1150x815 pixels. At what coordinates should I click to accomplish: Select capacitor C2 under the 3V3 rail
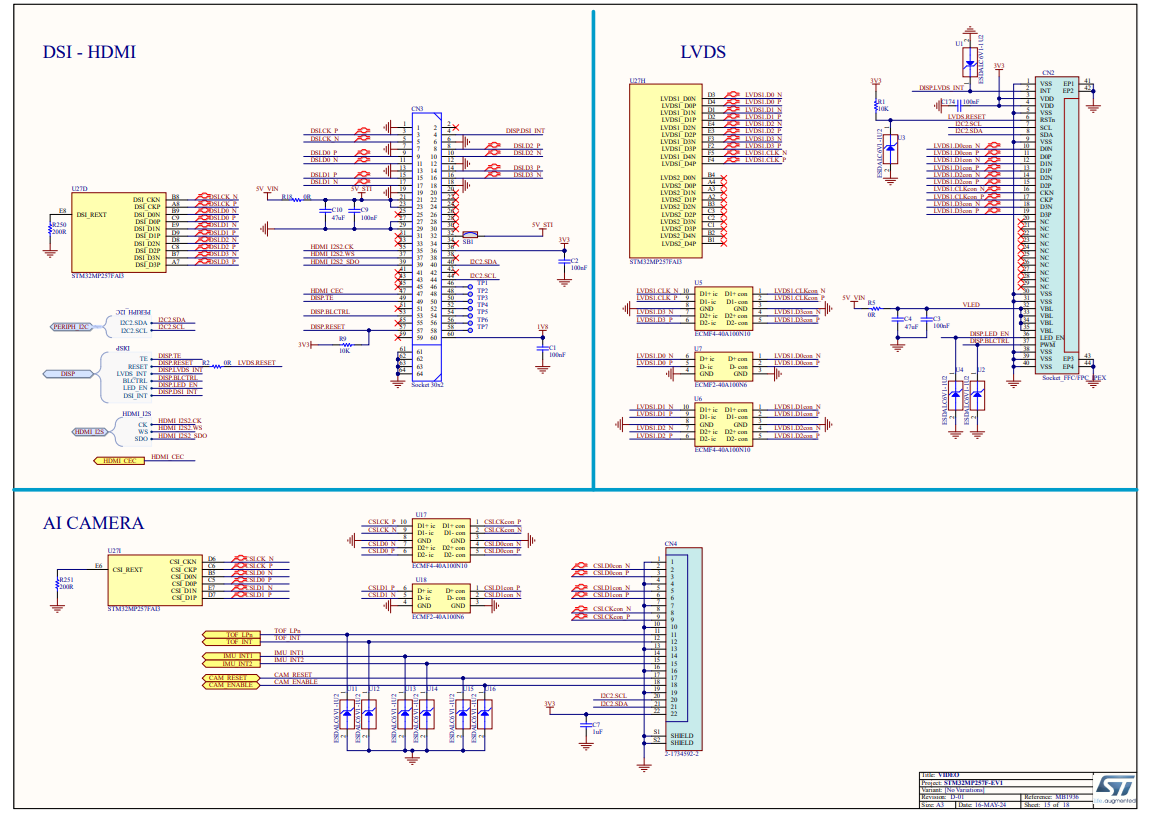coord(564,261)
